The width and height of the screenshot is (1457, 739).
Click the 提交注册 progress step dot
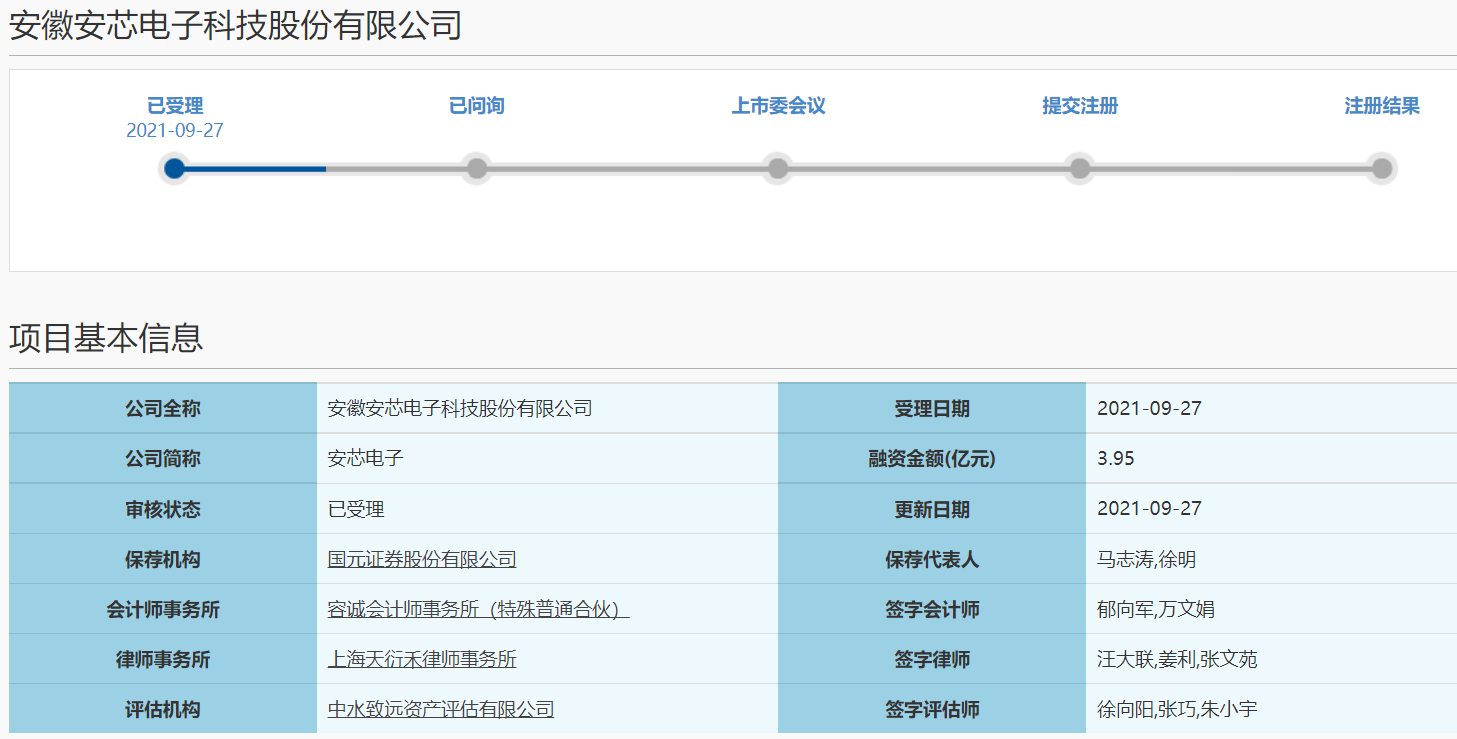coord(1080,168)
